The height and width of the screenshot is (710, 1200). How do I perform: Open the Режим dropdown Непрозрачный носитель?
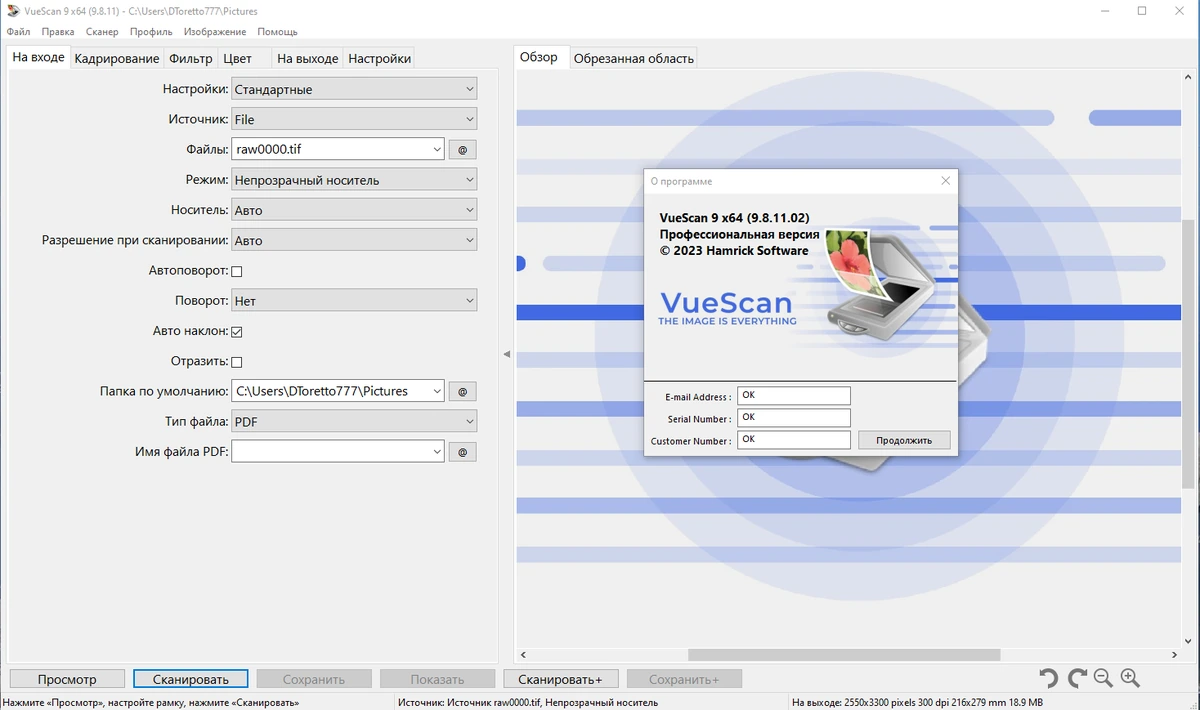pos(354,180)
